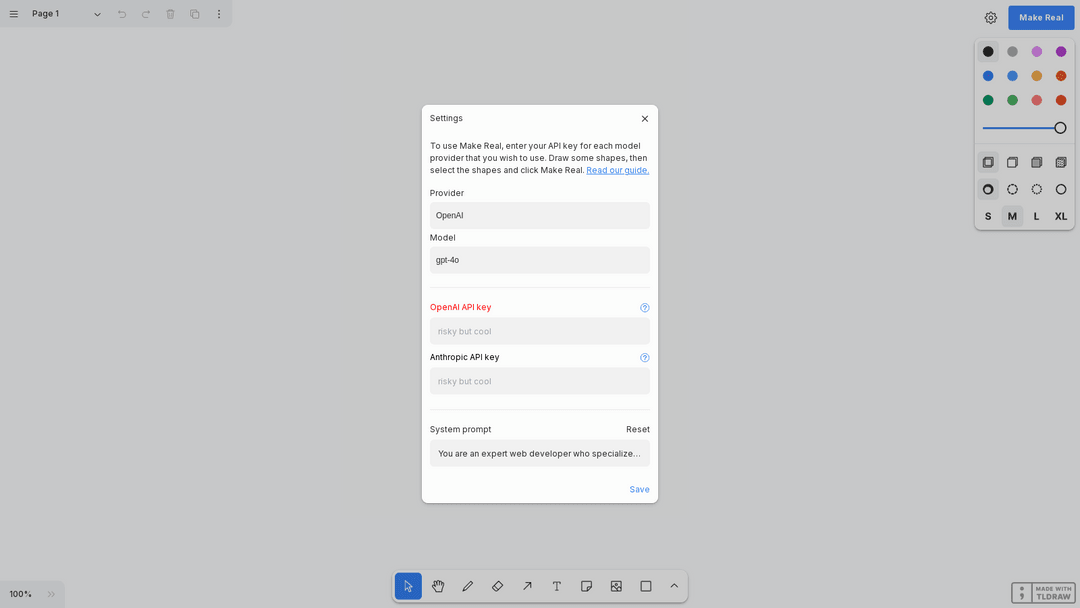Choose the grey color swatch
The height and width of the screenshot is (608, 1080).
[x=1012, y=52]
